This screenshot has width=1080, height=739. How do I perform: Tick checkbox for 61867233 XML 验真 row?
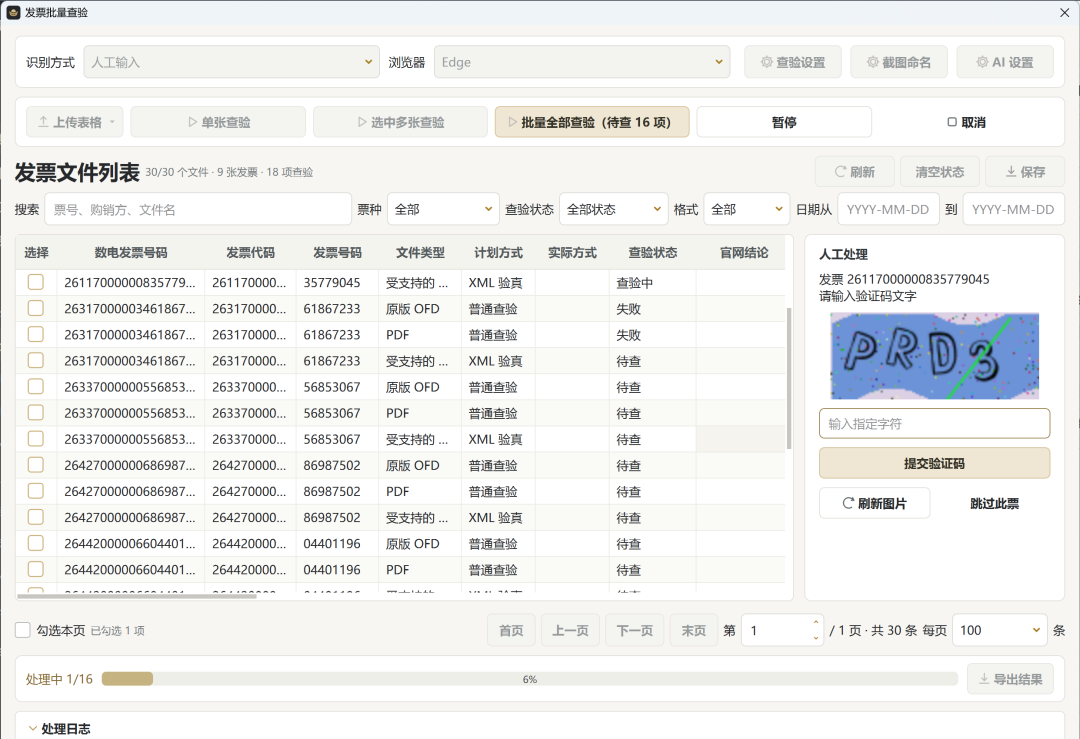coord(36,361)
